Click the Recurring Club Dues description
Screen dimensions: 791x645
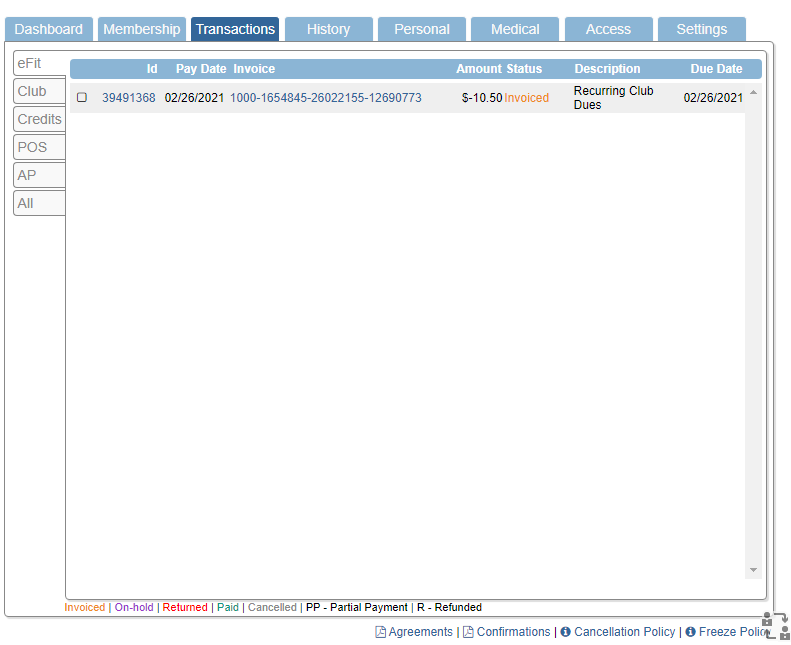(x=613, y=98)
